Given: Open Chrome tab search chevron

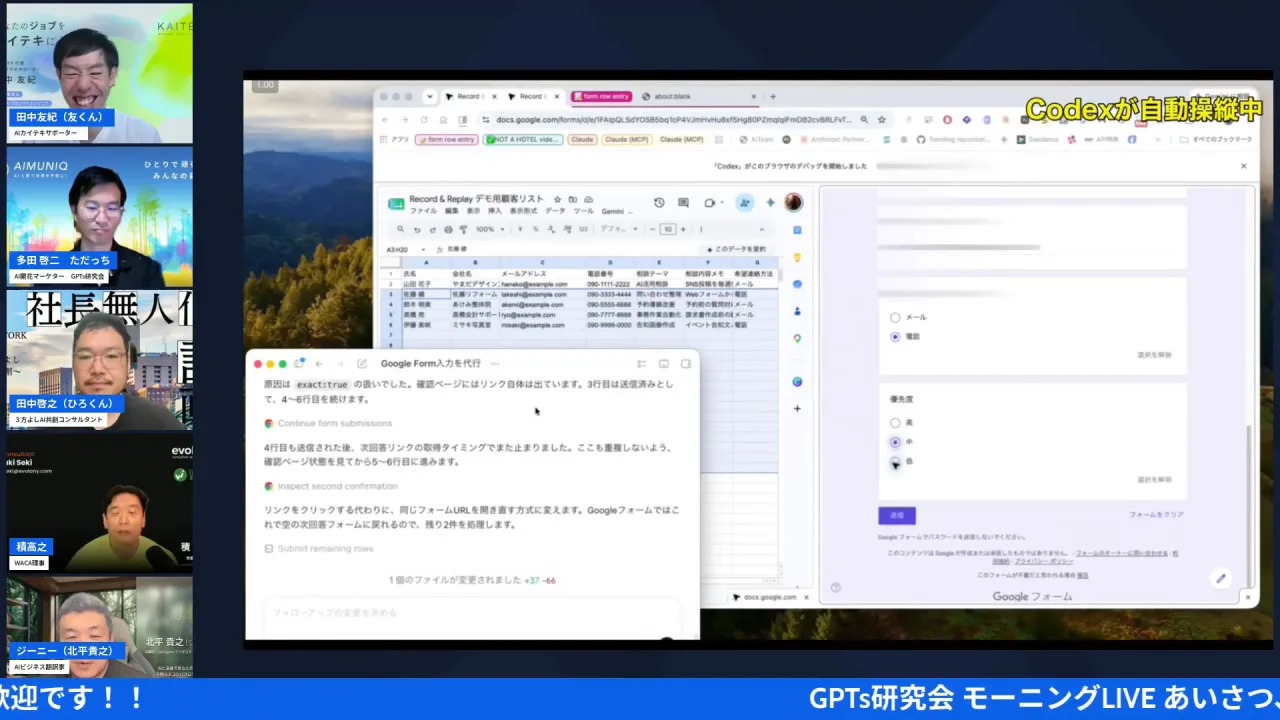Looking at the screenshot, I should point(430,96).
